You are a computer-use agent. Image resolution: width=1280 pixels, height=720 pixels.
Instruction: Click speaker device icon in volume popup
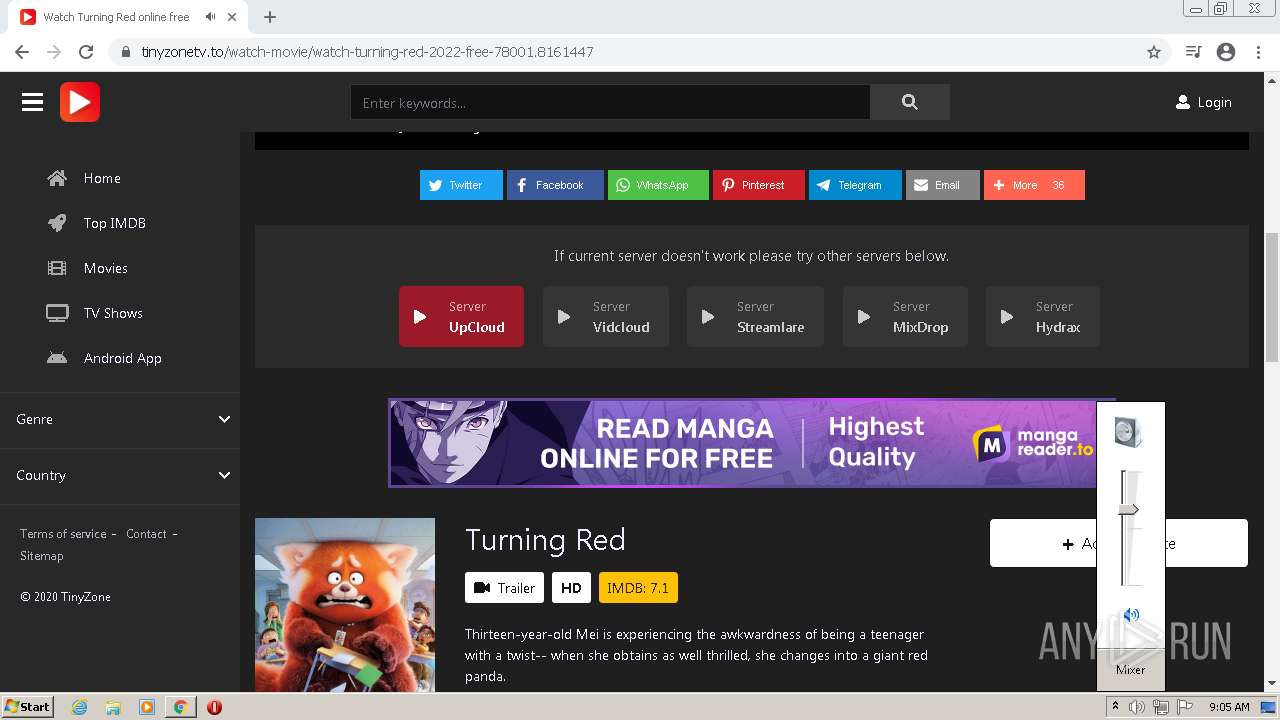tap(1129, 433)
